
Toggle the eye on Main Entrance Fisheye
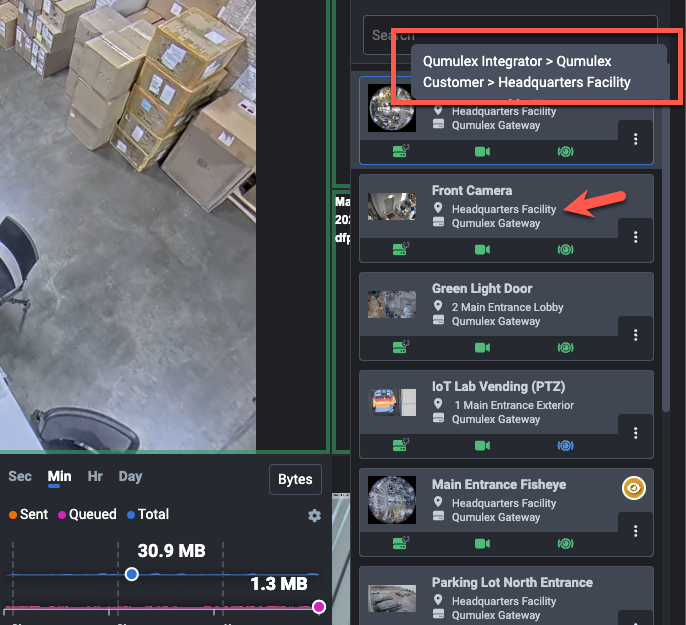634,488
